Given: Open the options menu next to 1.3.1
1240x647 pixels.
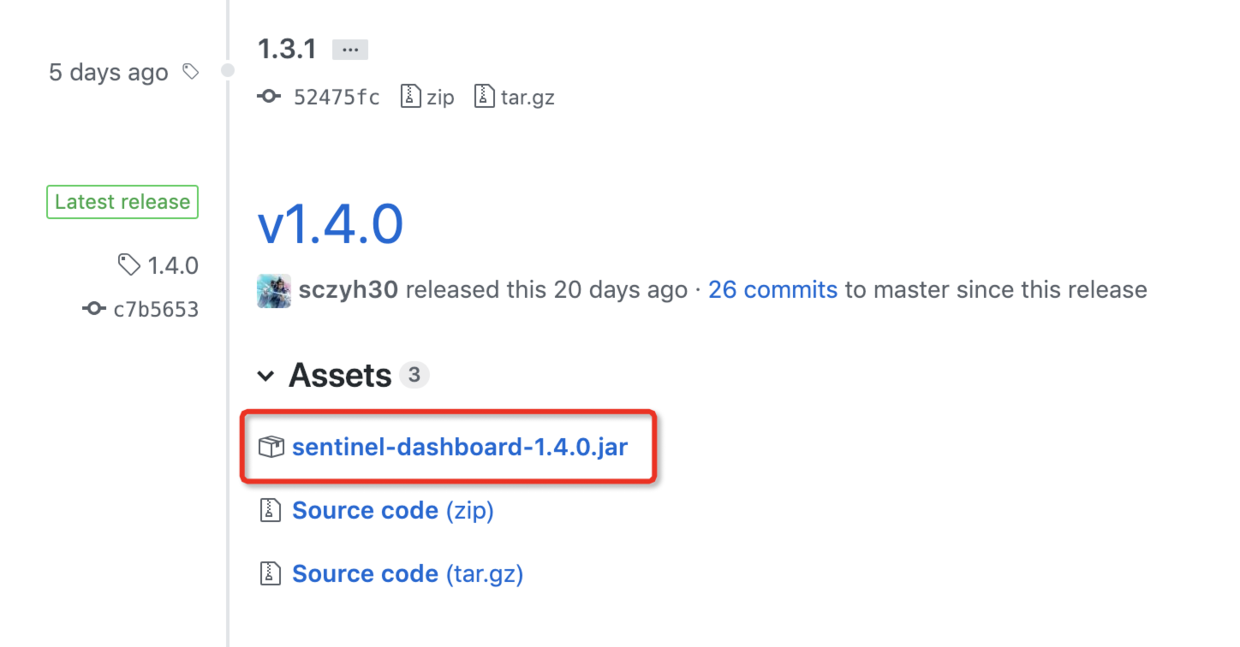Looking at the screenshot, I should tap(349, 48).
